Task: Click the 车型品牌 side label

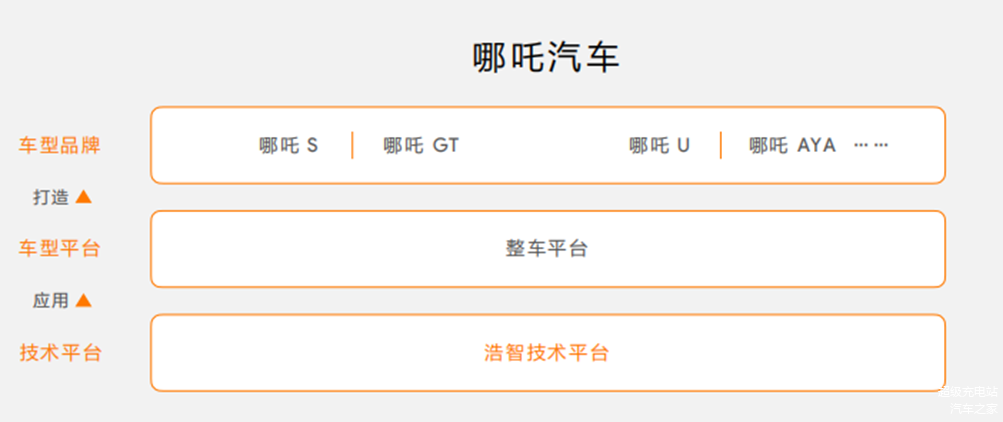Action: tap(59, 145)
